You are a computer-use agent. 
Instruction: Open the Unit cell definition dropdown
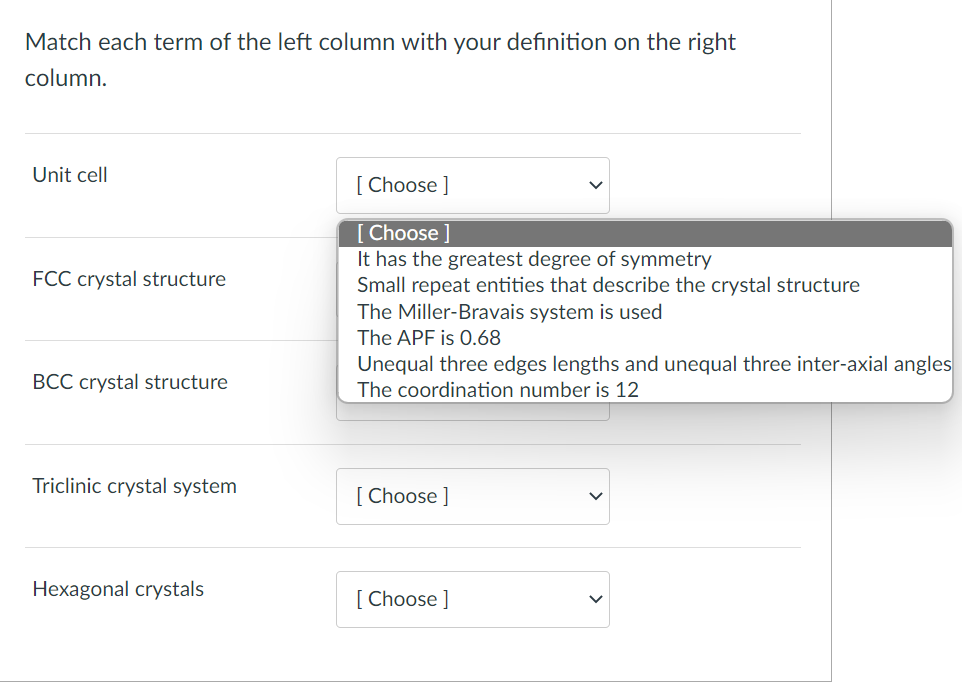(x=472, y=185)
